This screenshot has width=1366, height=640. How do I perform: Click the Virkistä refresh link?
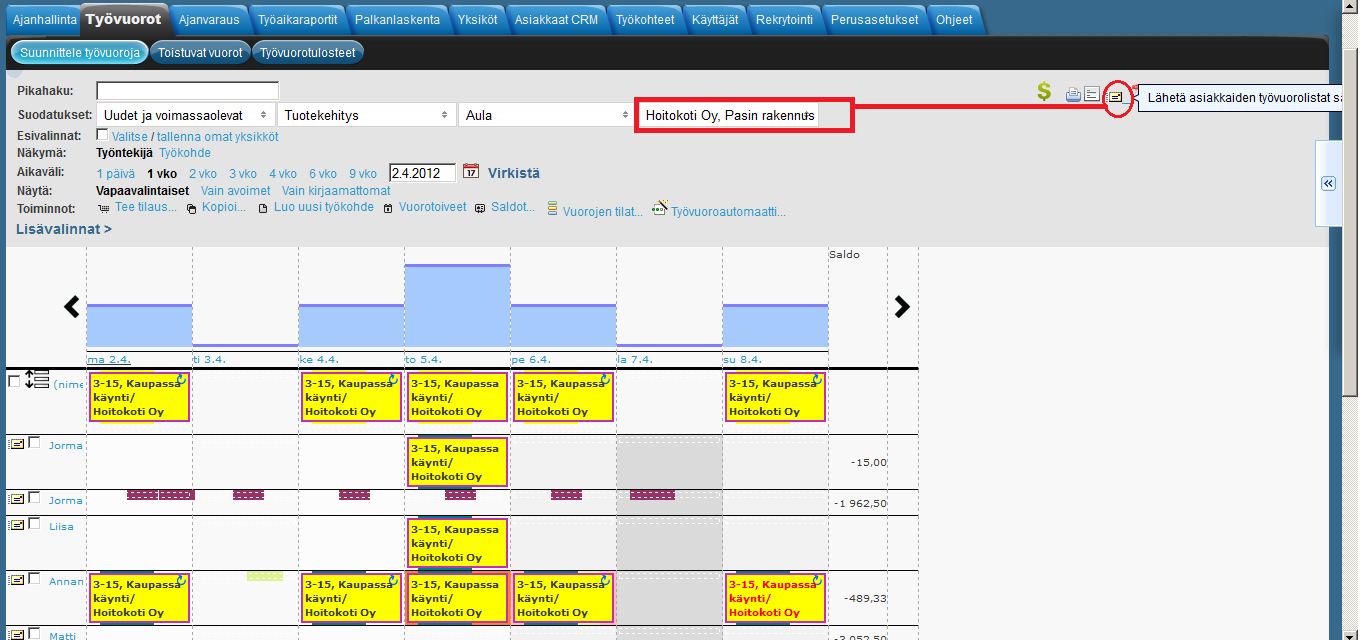[x=514, y=173]
